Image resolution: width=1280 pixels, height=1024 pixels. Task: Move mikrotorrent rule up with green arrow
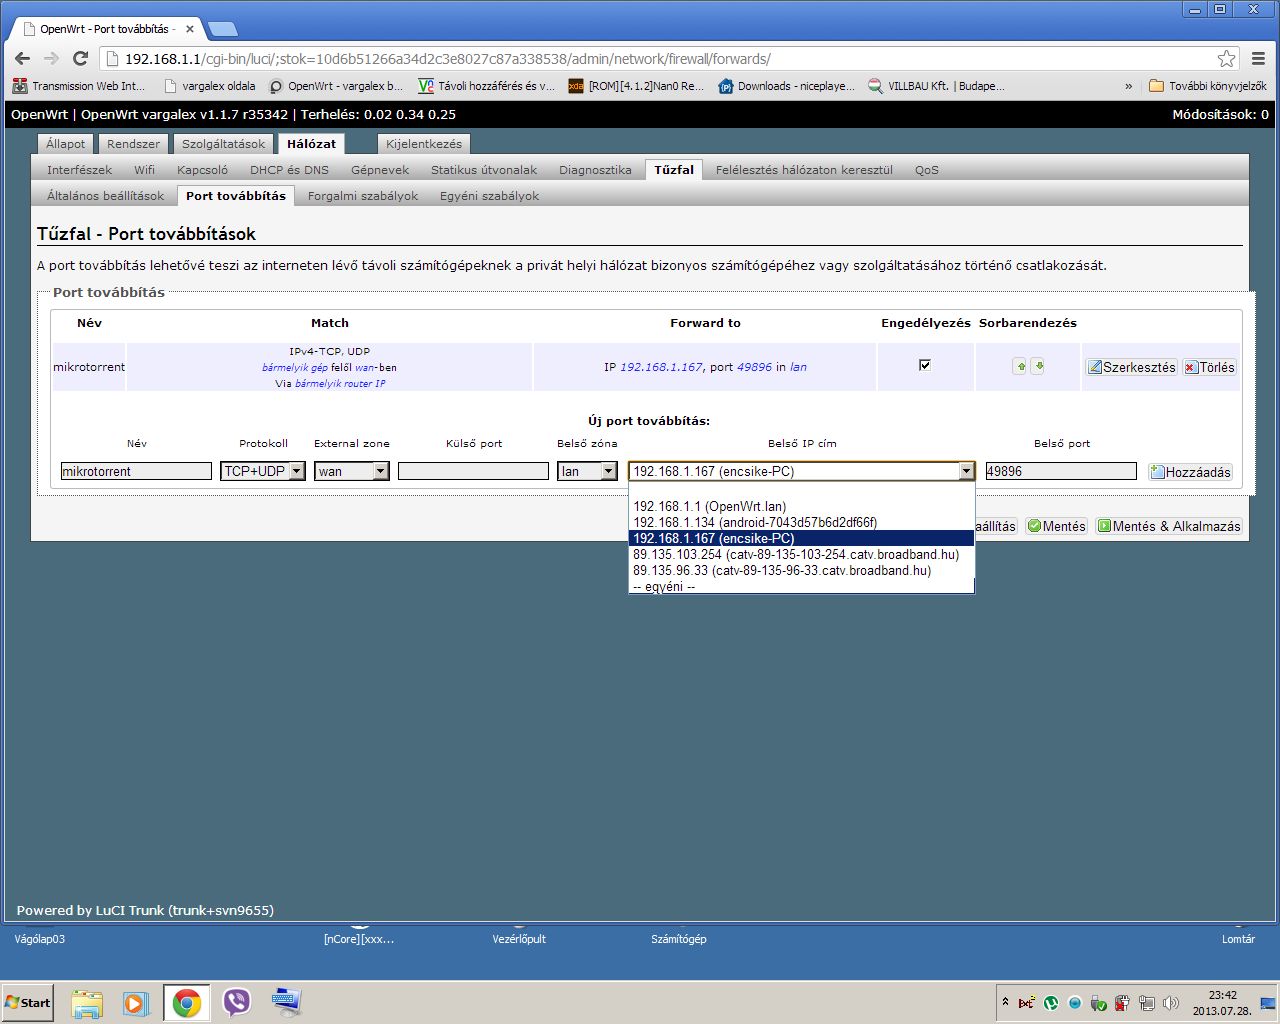point(1019,366)
